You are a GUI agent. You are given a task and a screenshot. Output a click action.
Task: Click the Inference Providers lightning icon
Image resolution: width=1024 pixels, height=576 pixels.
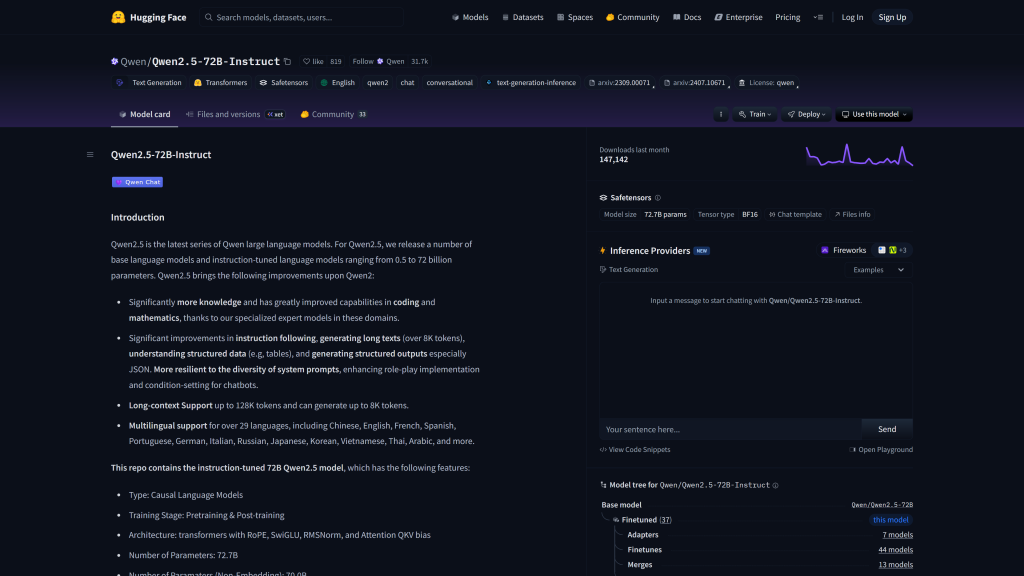(603, 251)
